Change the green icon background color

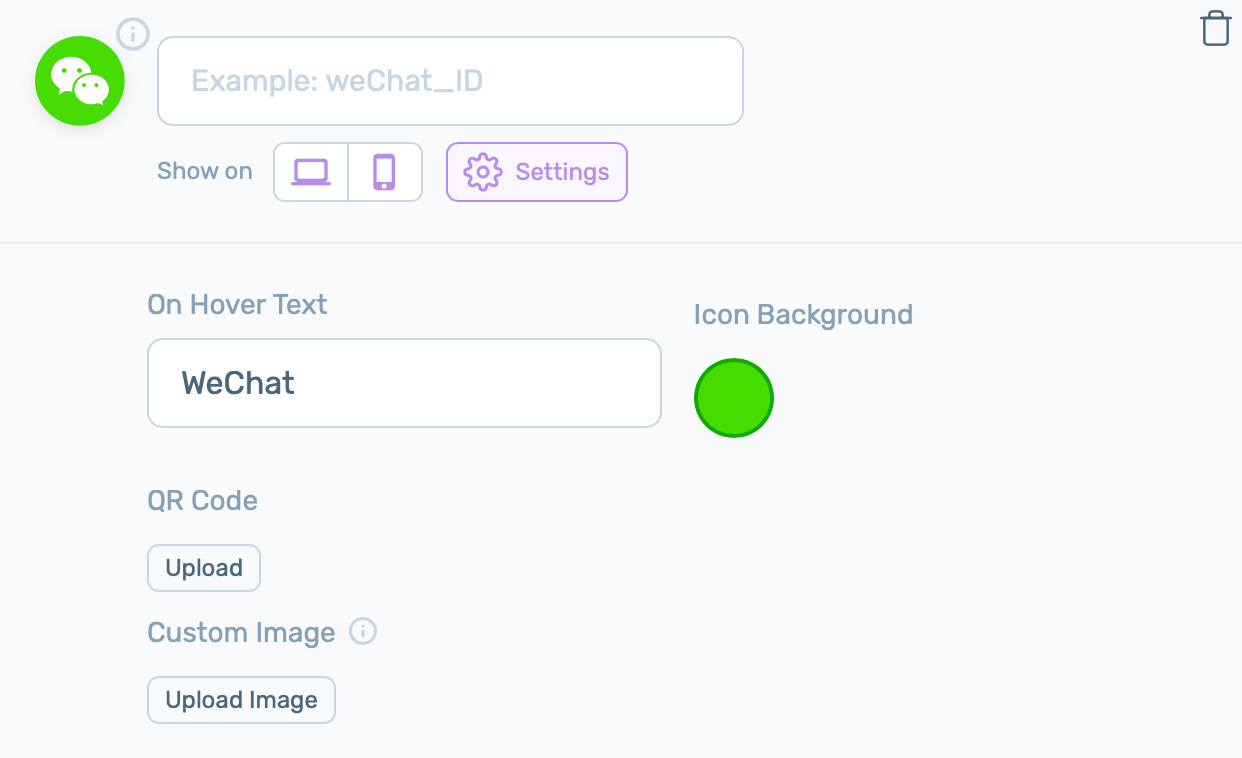[734, 397]
